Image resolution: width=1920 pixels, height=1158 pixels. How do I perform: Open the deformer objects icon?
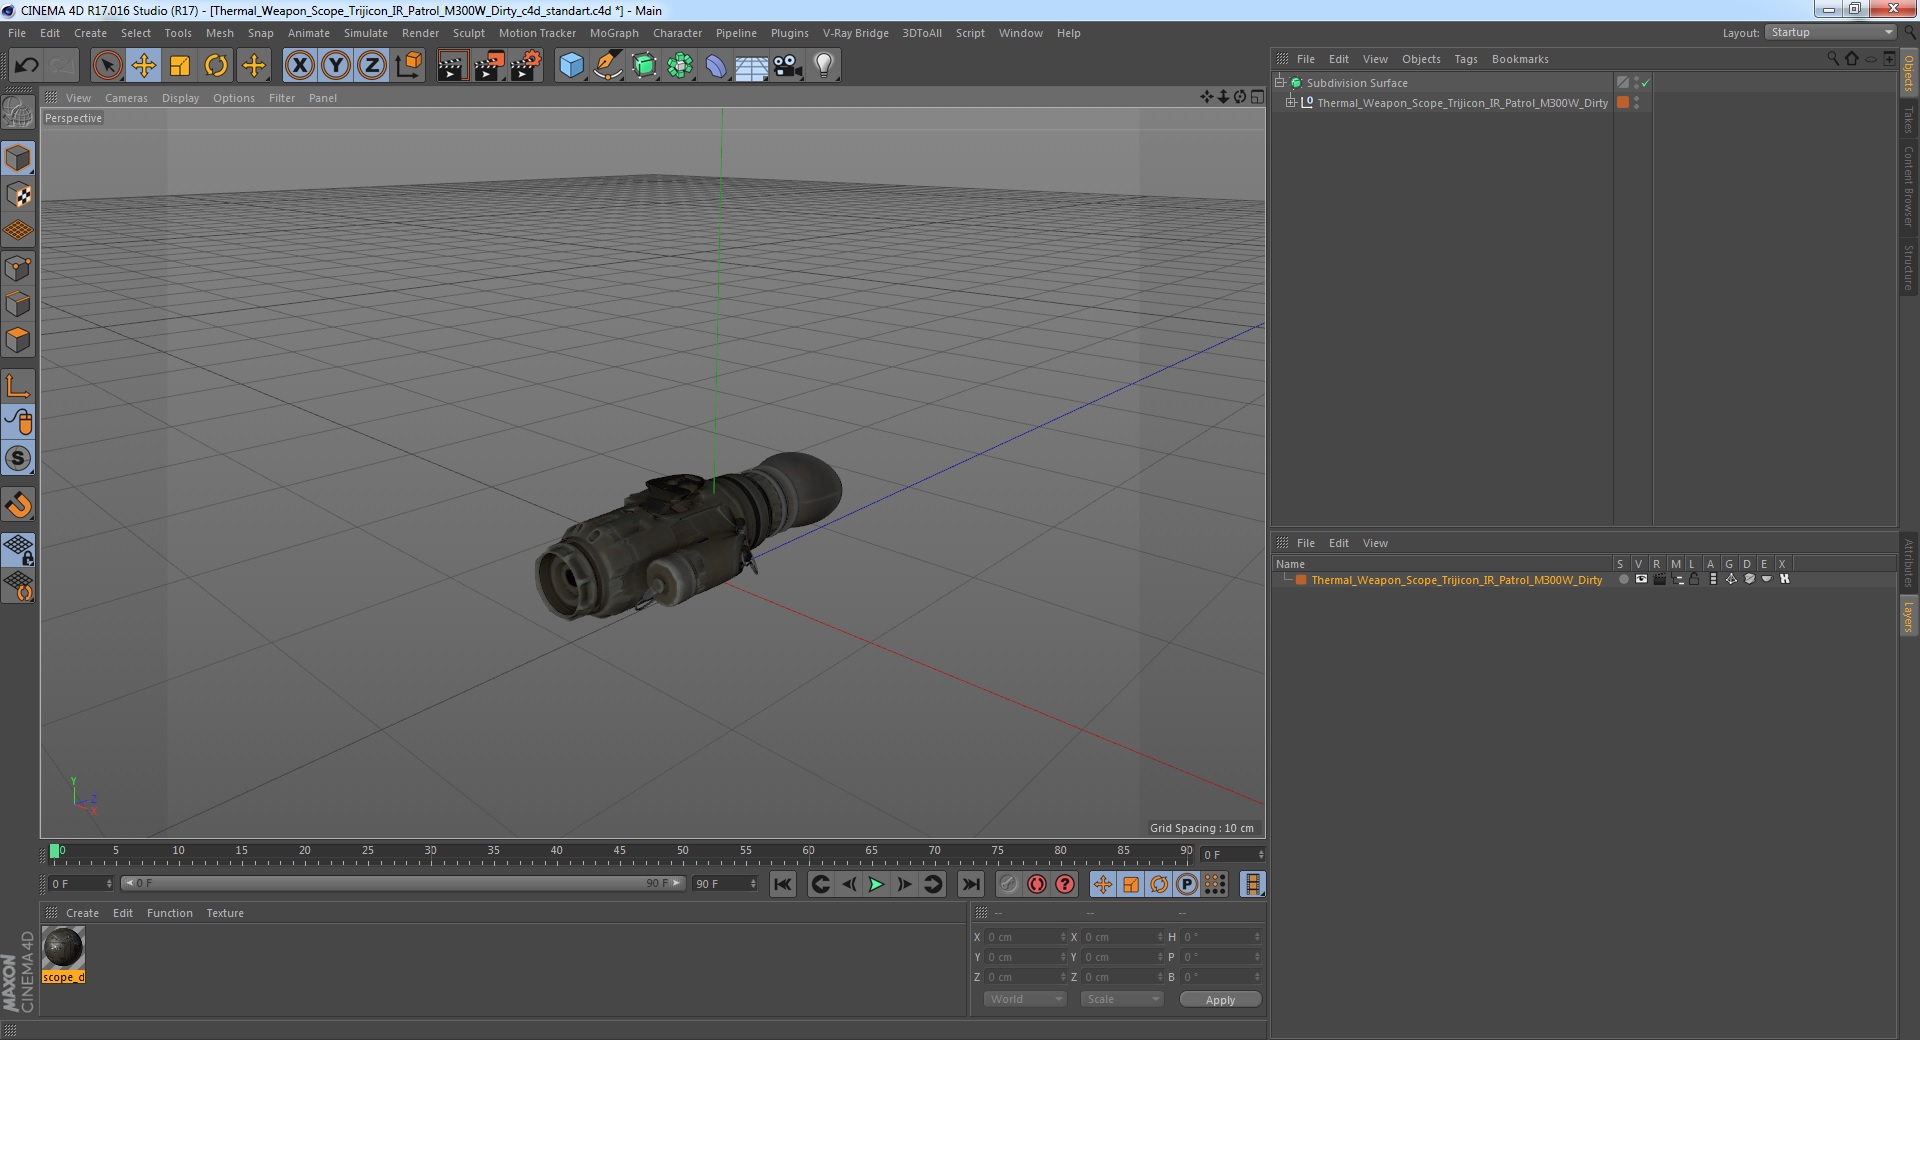pyautogui.click(x=716, y=66)
